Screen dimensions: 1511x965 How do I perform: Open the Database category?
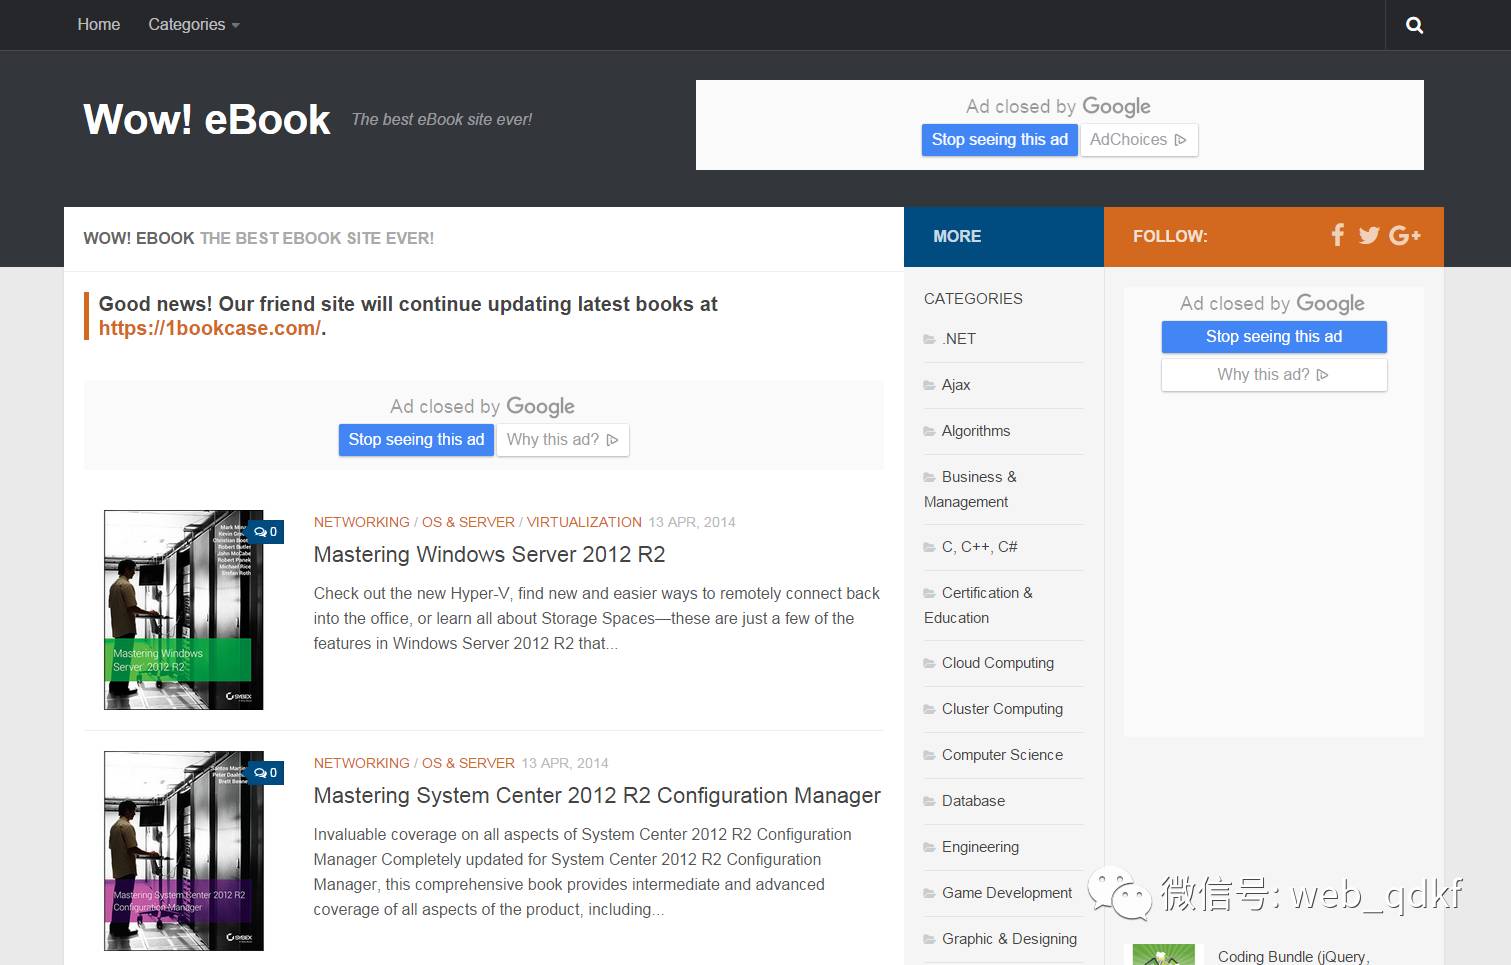[x=973, y=801]
